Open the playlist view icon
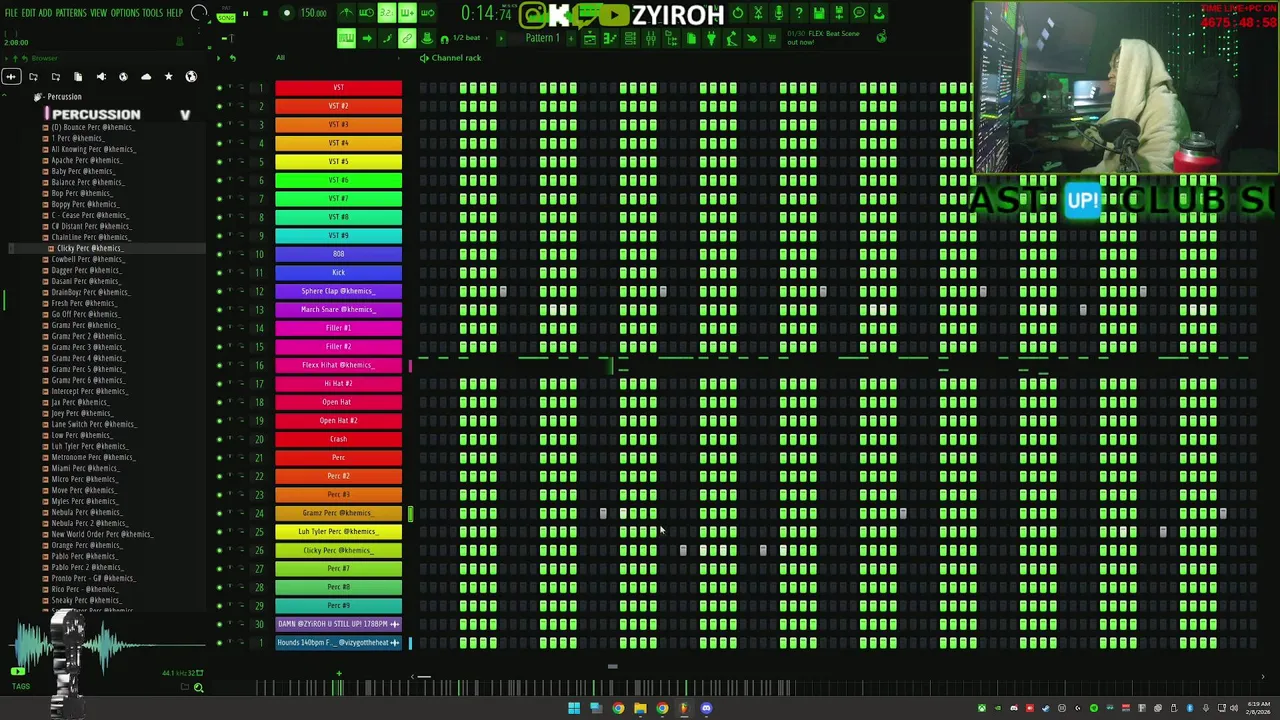 pos(590,38)
